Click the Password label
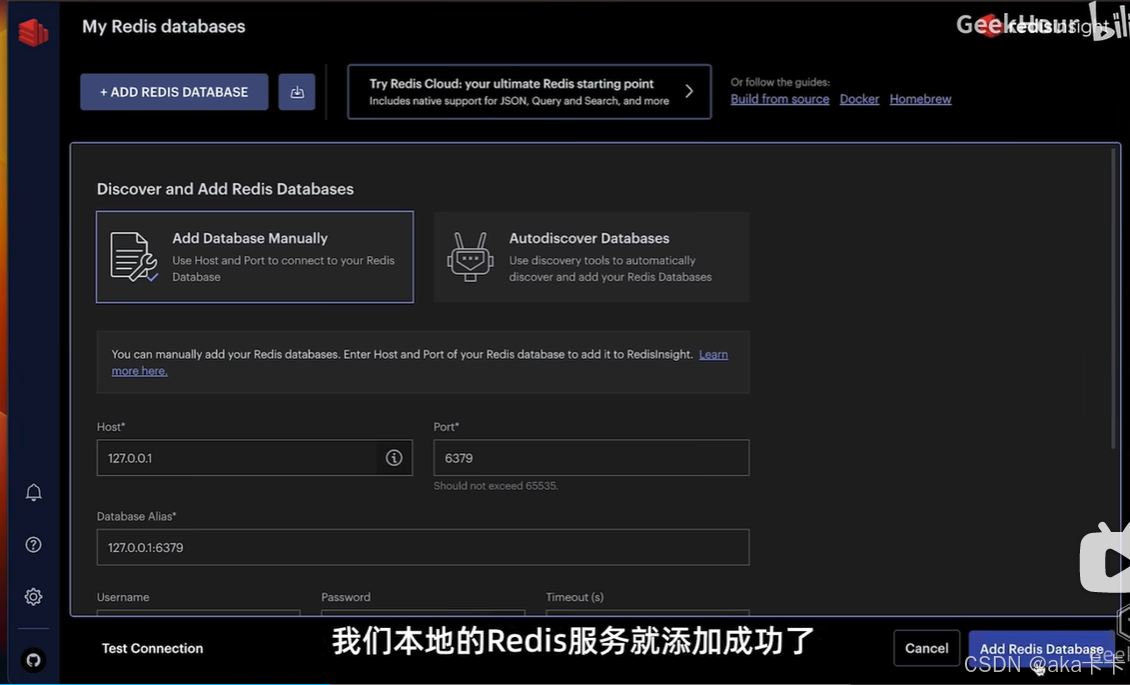The width and height of the screenshot is (1130, 685). pyautogui.click(x=346, y=597)
